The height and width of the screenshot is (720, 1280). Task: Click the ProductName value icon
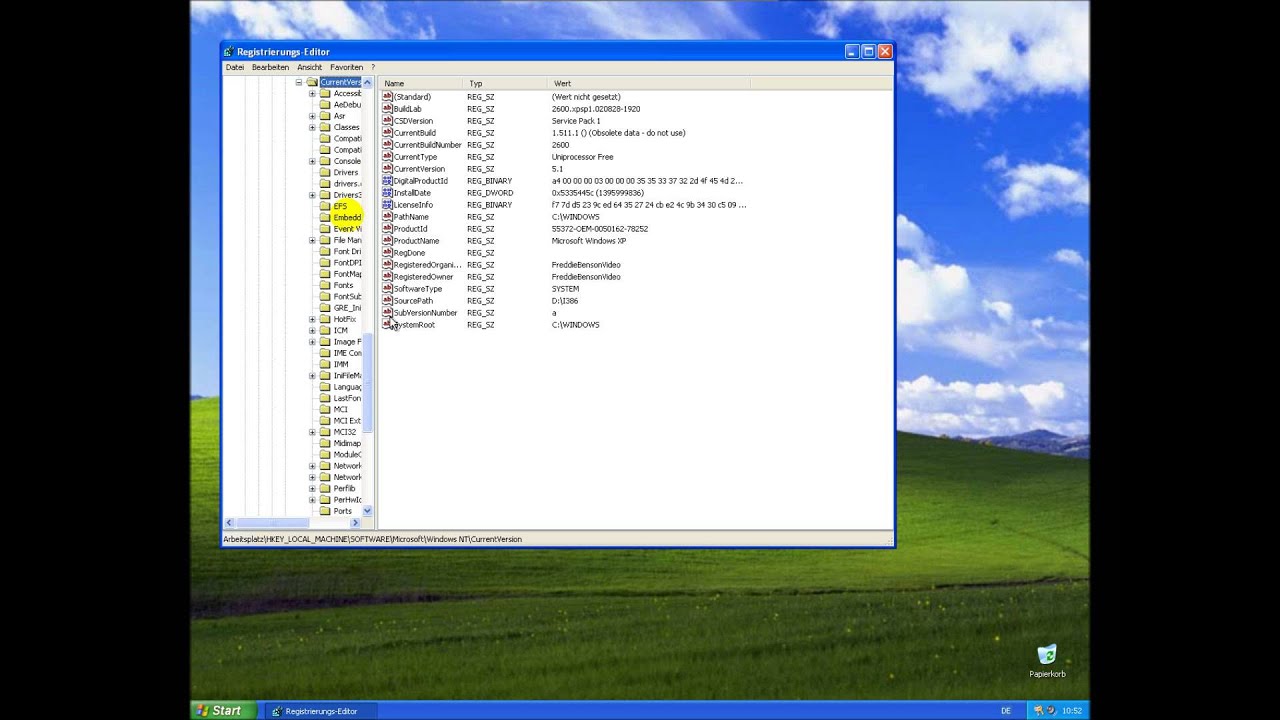(x=387, y=241)
